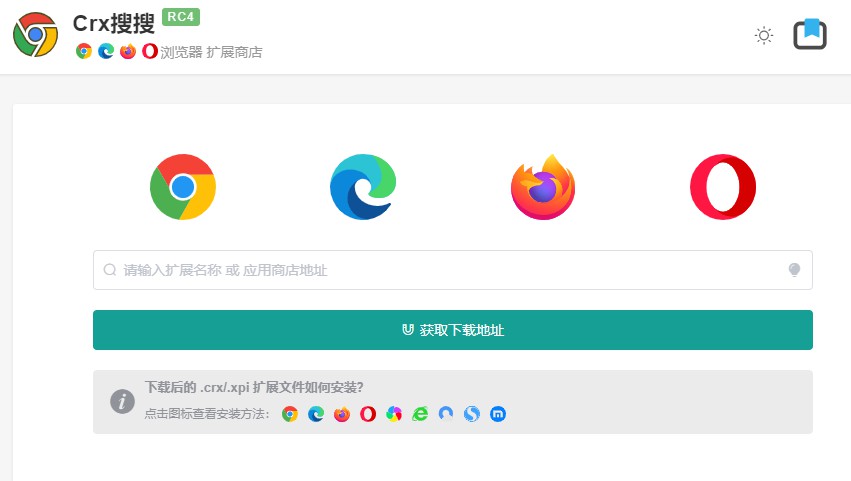Image resolution: width=851 pixels, height=481 pixels.
Task: Click the small Chrome icon in header subtitle
Action: pos(84,52)
